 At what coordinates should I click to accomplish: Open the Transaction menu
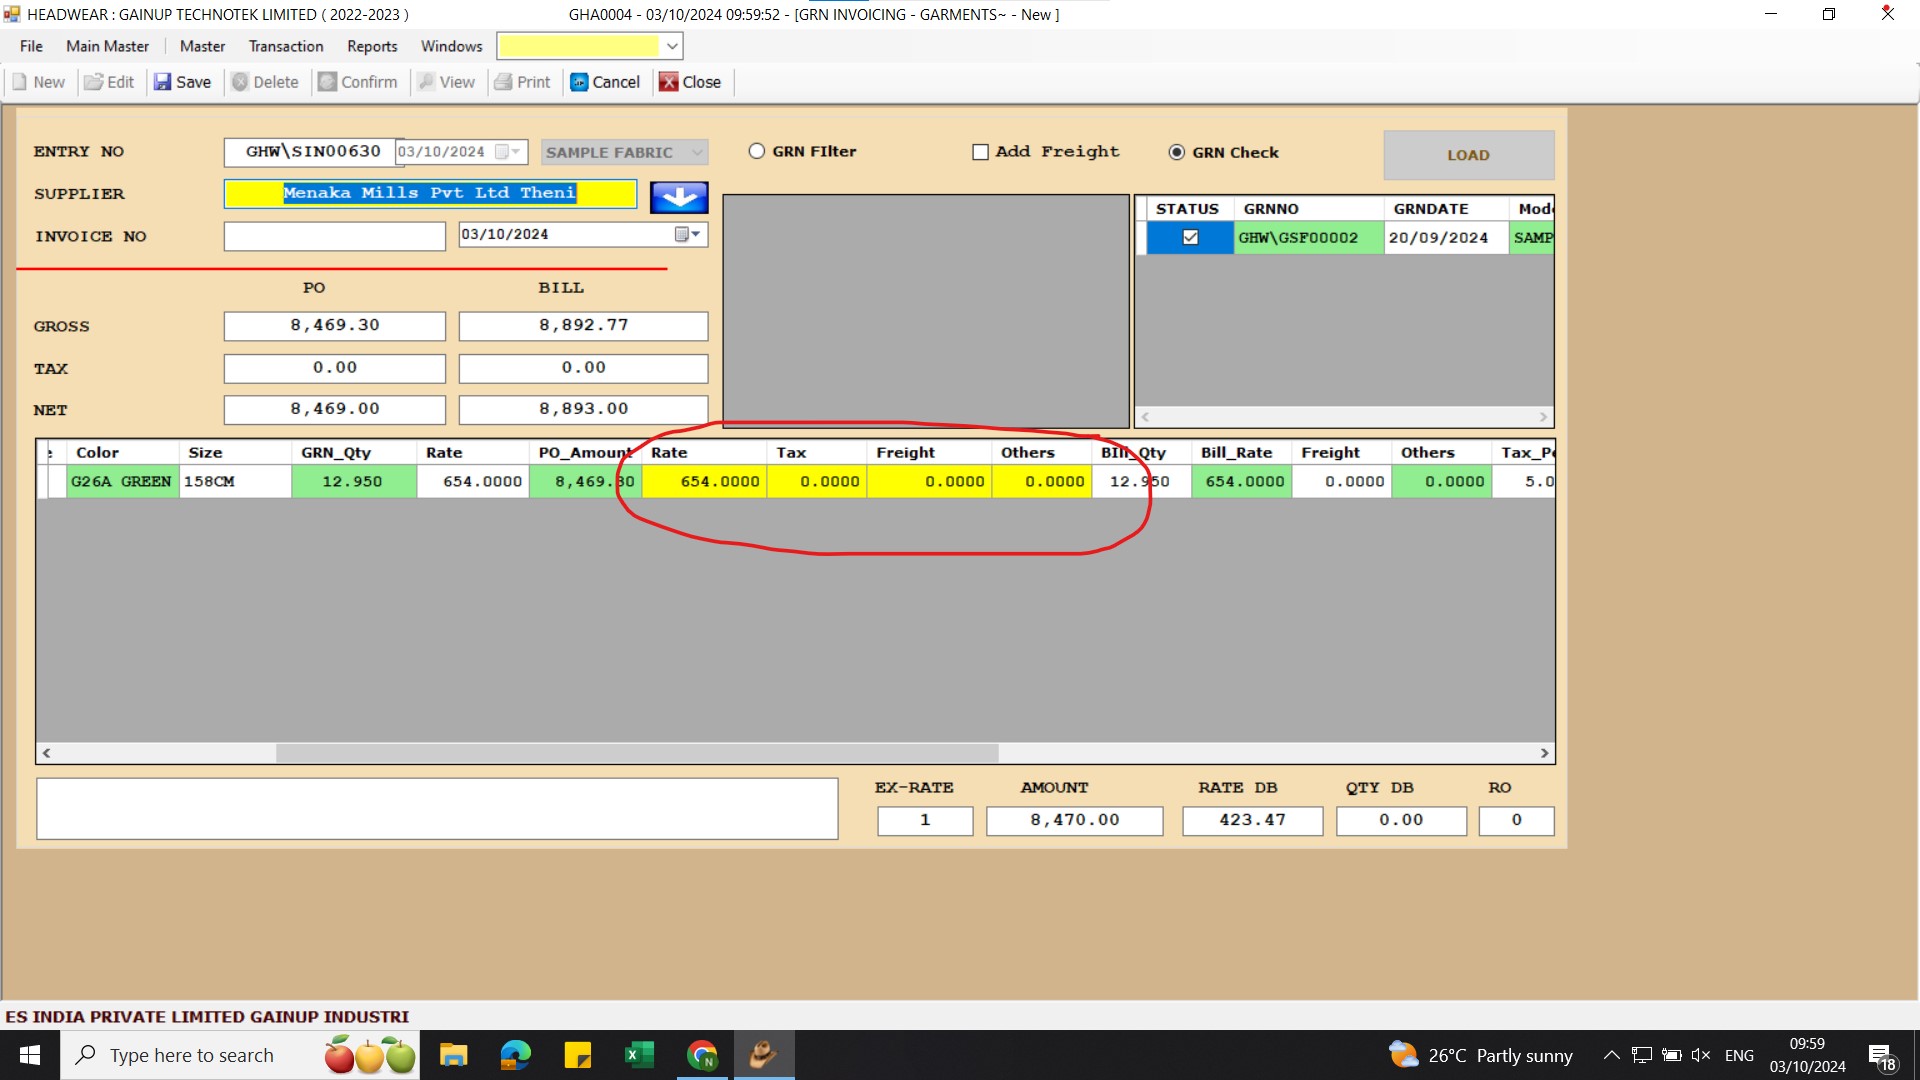point(285,46)
